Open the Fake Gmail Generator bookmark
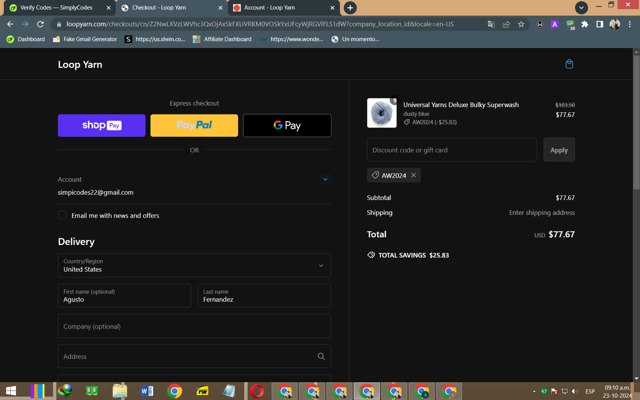This screenshot has width=640, height=400. 85,39
